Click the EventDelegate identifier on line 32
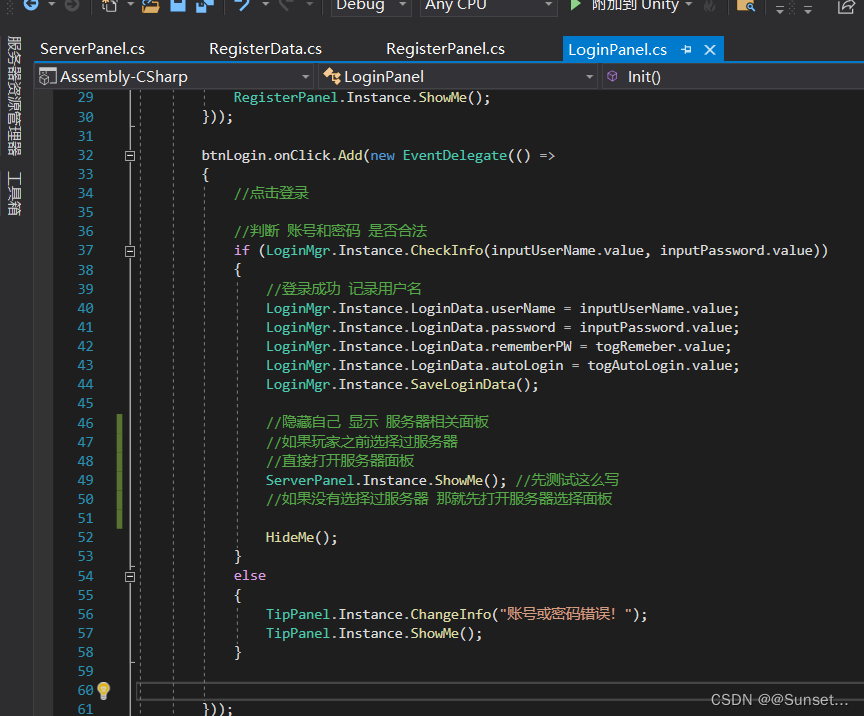 coord(455,155)
